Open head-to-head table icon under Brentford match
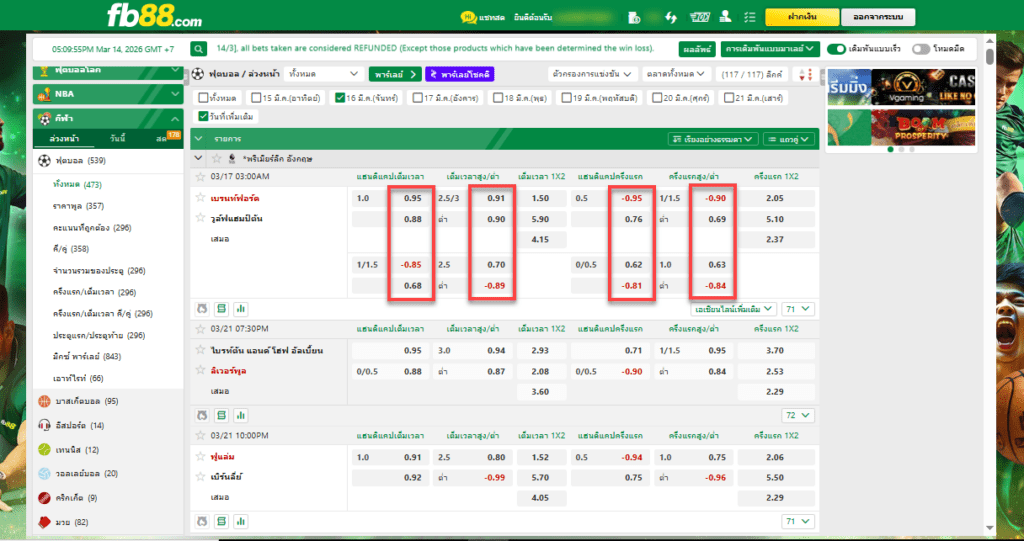Screen dimensions: 1024x541 tap(221, 308)
